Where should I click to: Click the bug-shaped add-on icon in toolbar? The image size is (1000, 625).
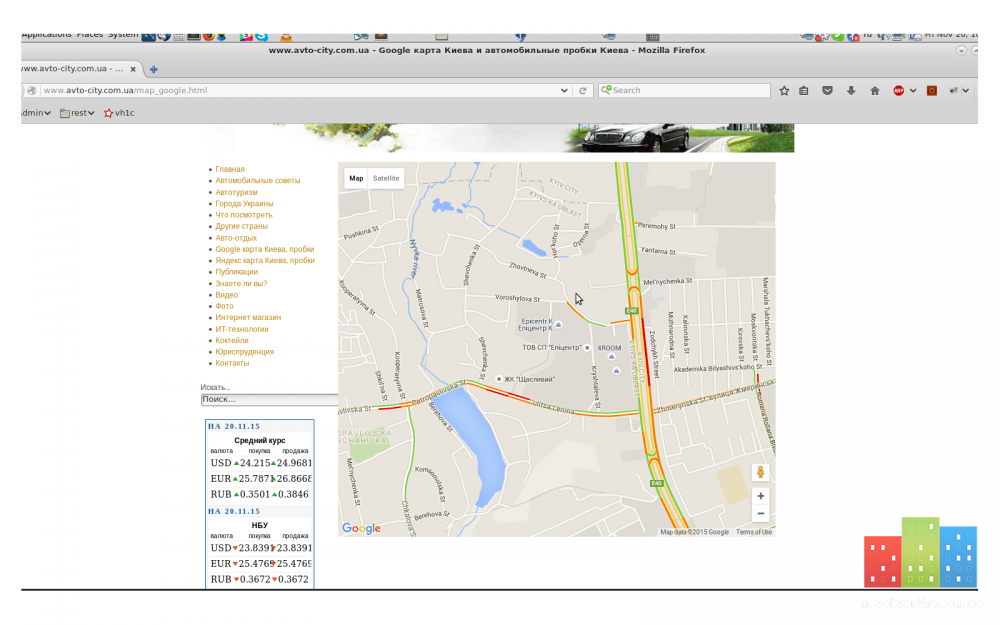click(954, 91)
